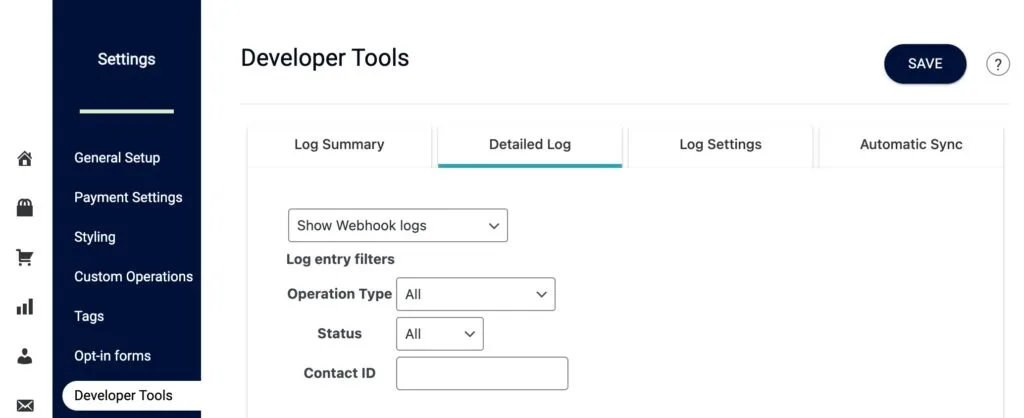This screenshot has width=1024, height=418.
Task: Open Payment Settings in the sidebar
Action: tap(128, 197)
